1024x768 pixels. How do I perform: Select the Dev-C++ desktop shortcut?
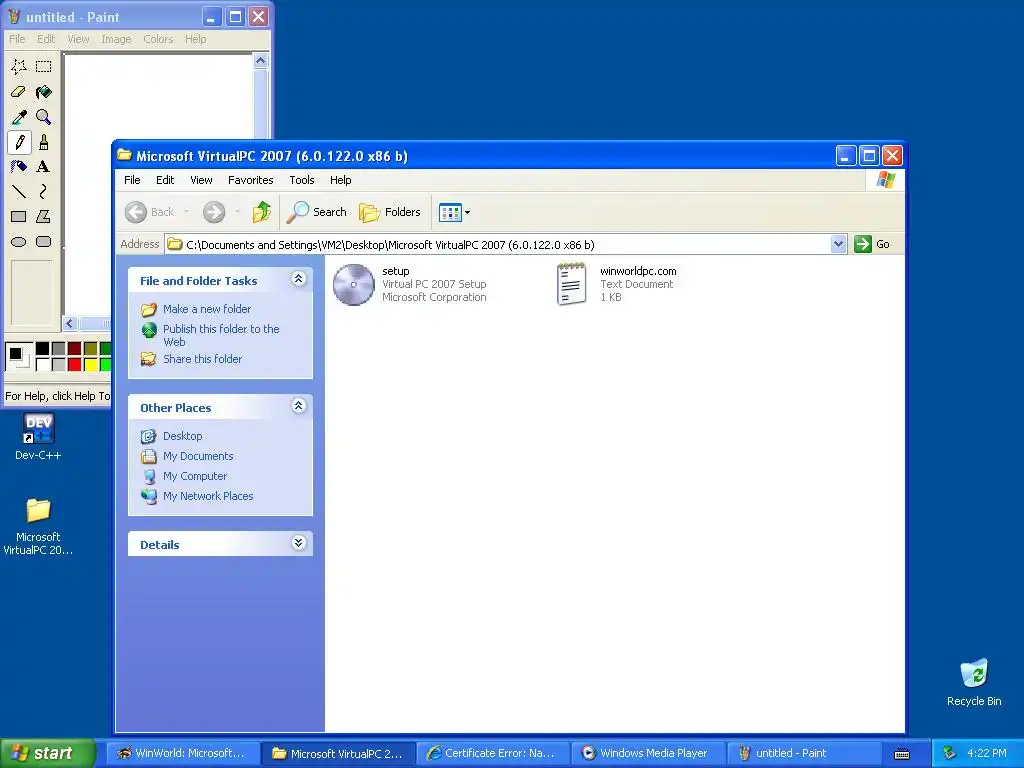38,437
